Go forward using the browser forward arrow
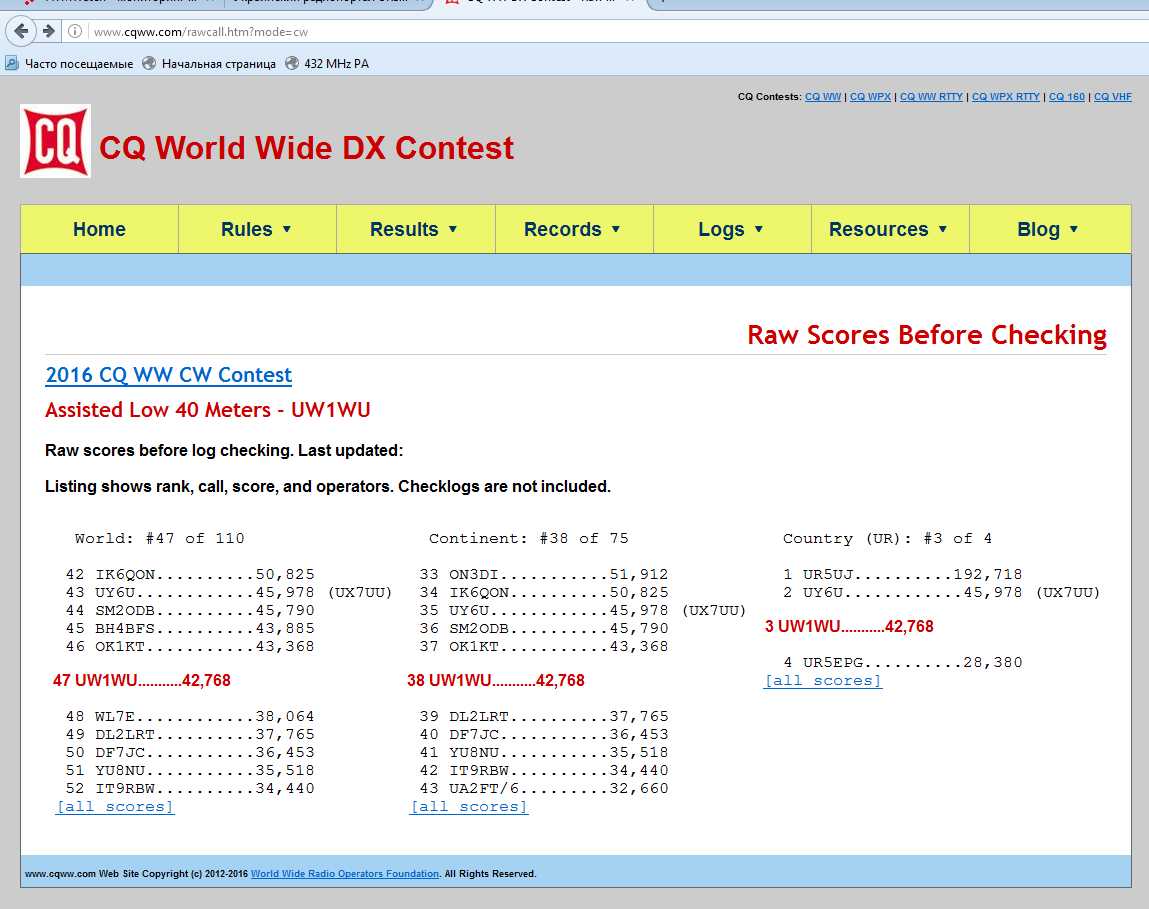1149x909 pixels. 48,32
